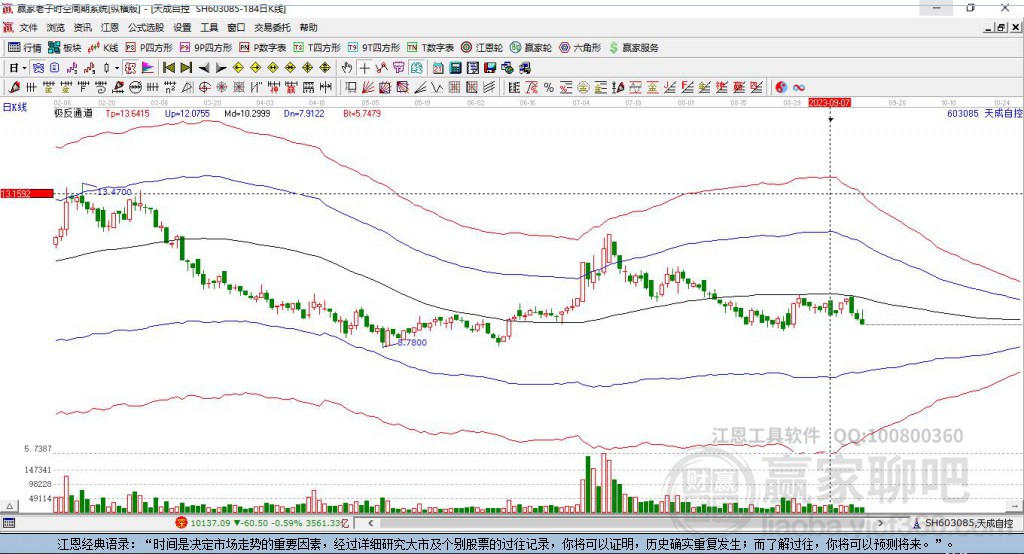Click the rainbow colored flag icon
The width and height of the screenshot is (1024, 554).
(148, 68)
